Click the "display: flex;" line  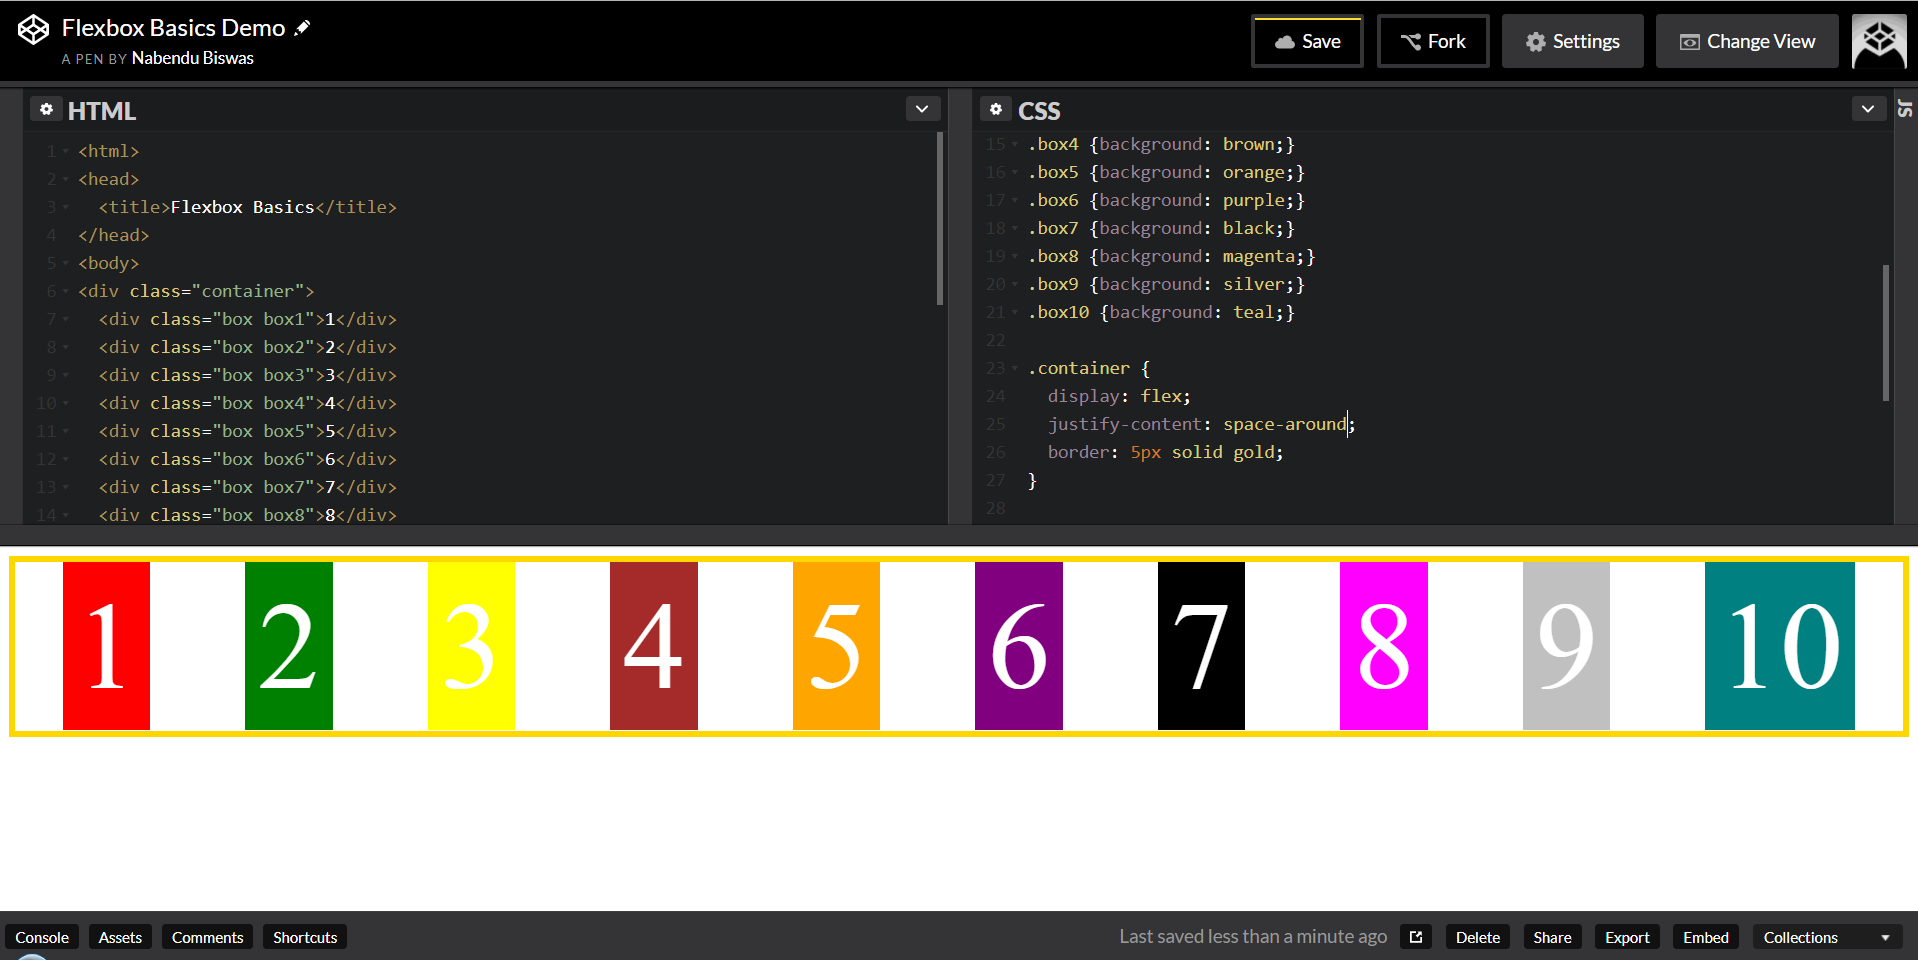pos(1119,396)
